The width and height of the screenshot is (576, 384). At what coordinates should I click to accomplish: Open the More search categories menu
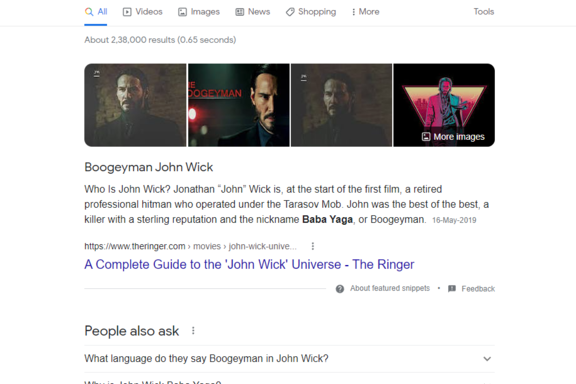pos(365,12)
